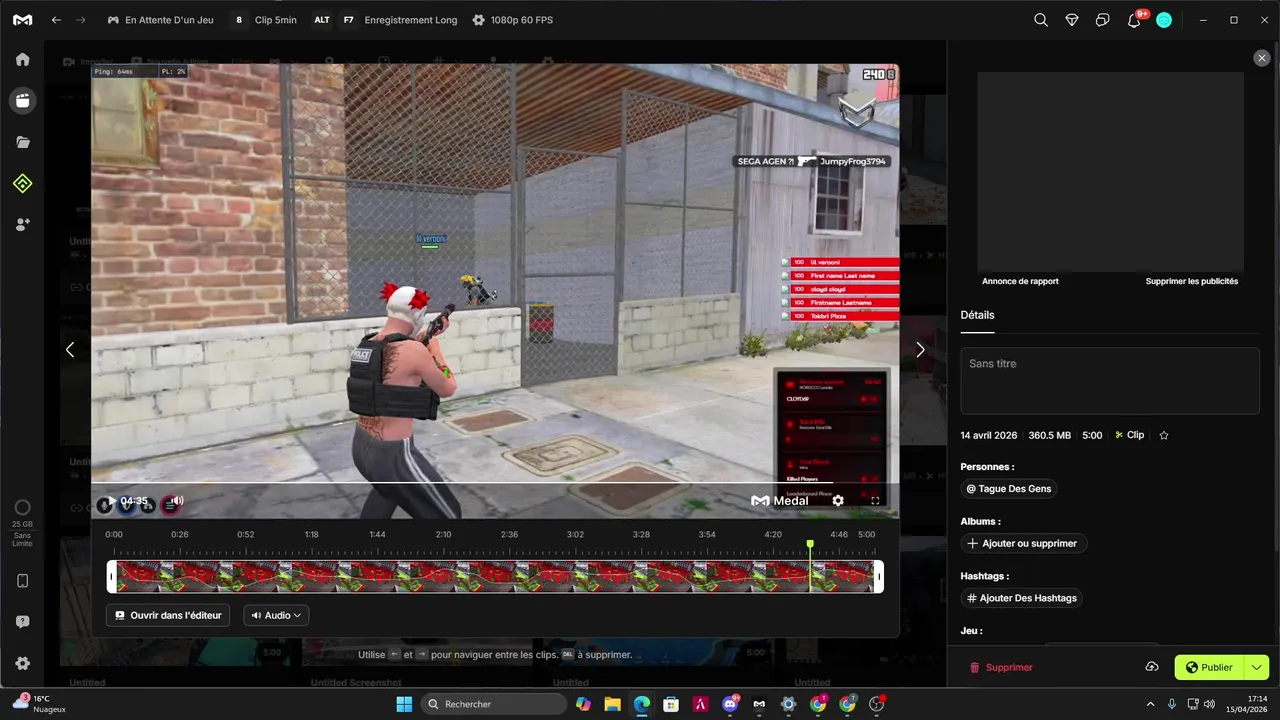Toggle the video volume speaker icon
The width and height of the screenshot is (1280, 720).
click(x=177, y=501)
